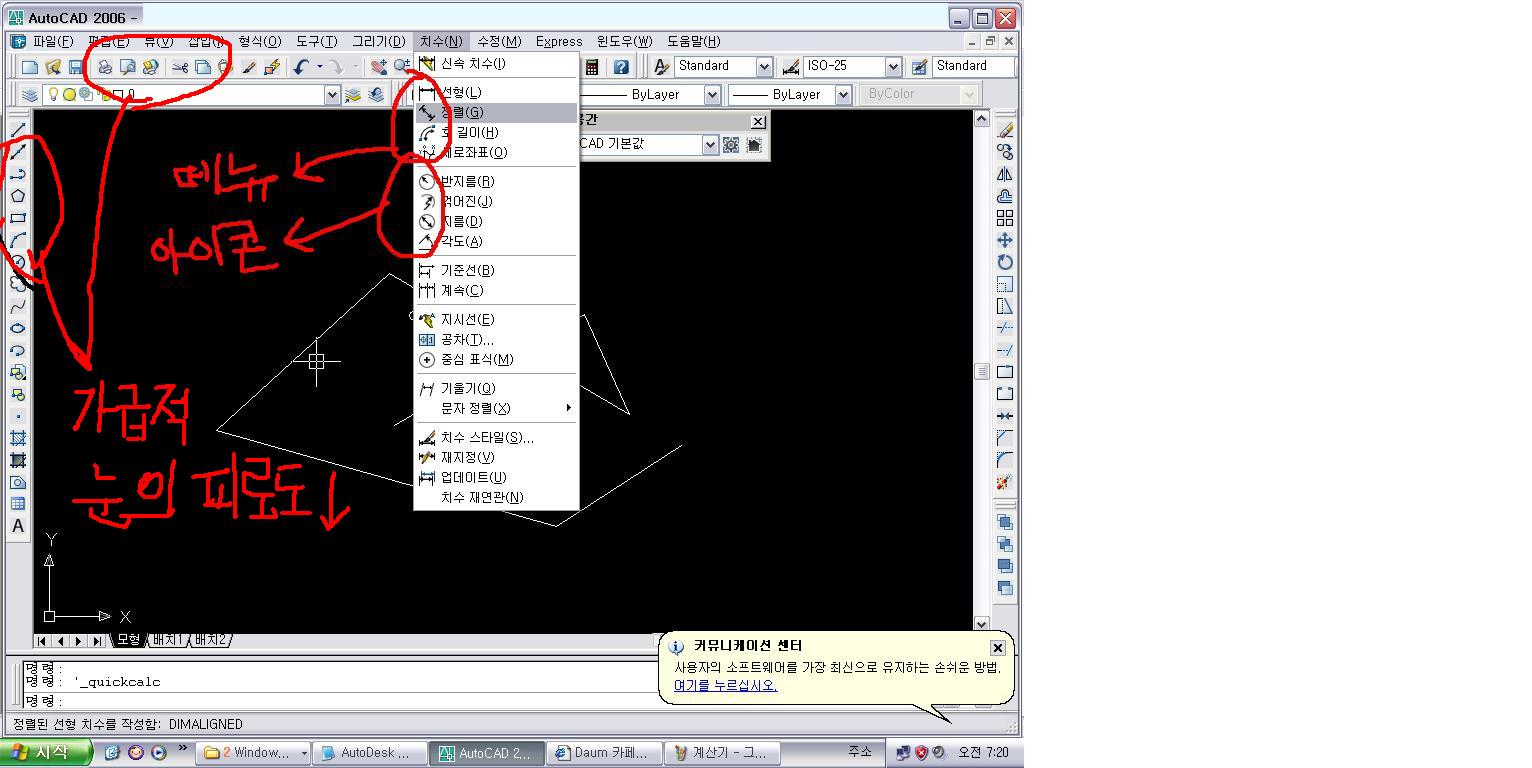Switch to the 배치1 layout tab

167,640
